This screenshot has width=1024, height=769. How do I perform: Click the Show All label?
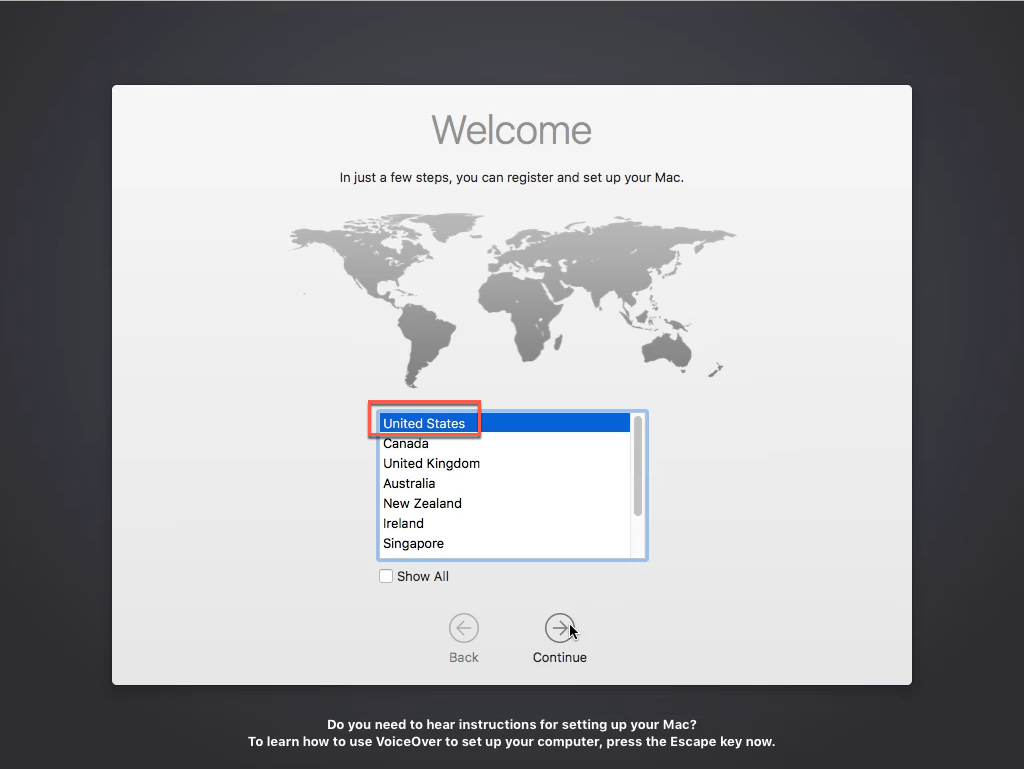[423, 576]
